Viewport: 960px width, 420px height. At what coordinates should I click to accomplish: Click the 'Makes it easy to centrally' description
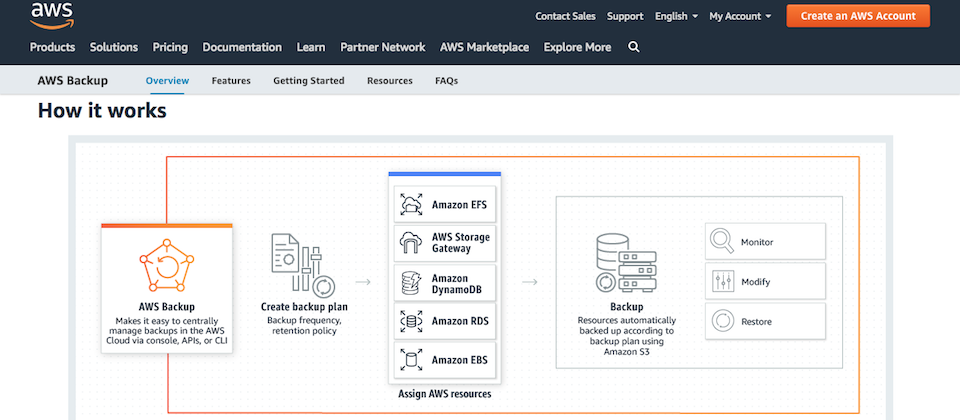[167, 331]
